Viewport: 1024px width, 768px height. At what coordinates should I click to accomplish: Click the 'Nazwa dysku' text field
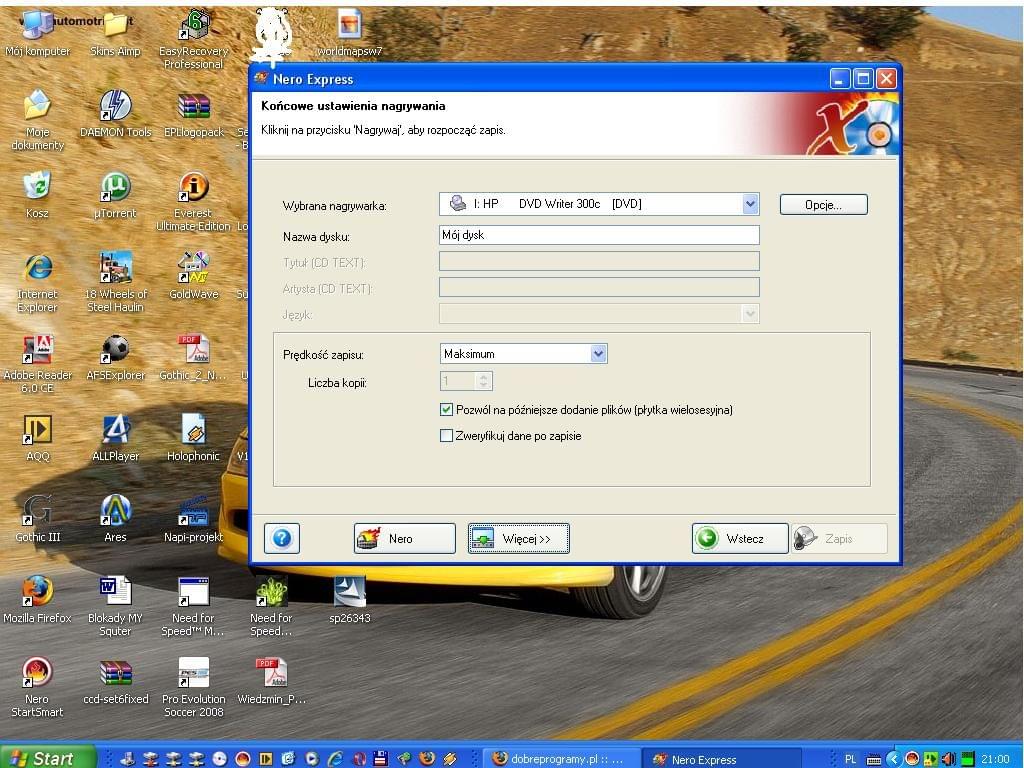599,235
